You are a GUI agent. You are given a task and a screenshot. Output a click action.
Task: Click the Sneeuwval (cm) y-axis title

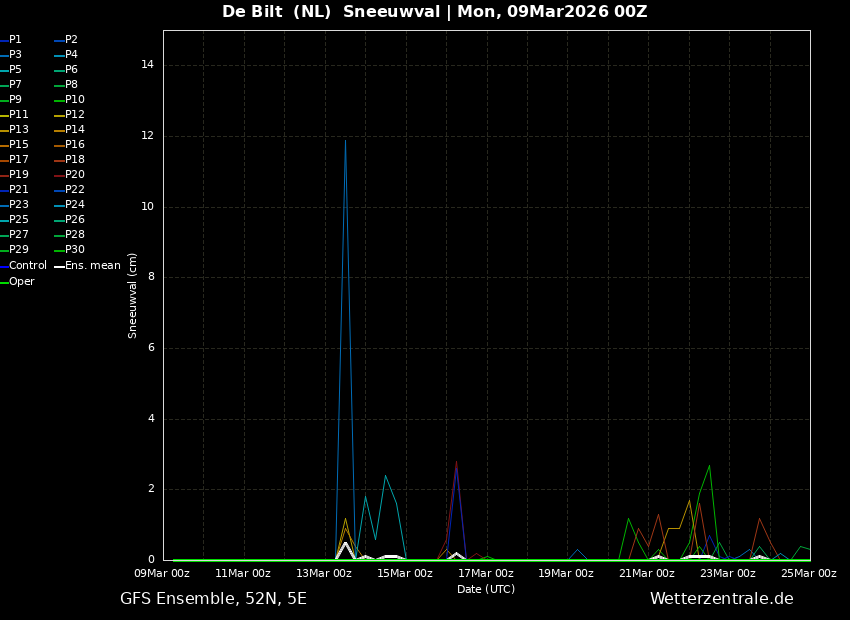pos(133,295)
